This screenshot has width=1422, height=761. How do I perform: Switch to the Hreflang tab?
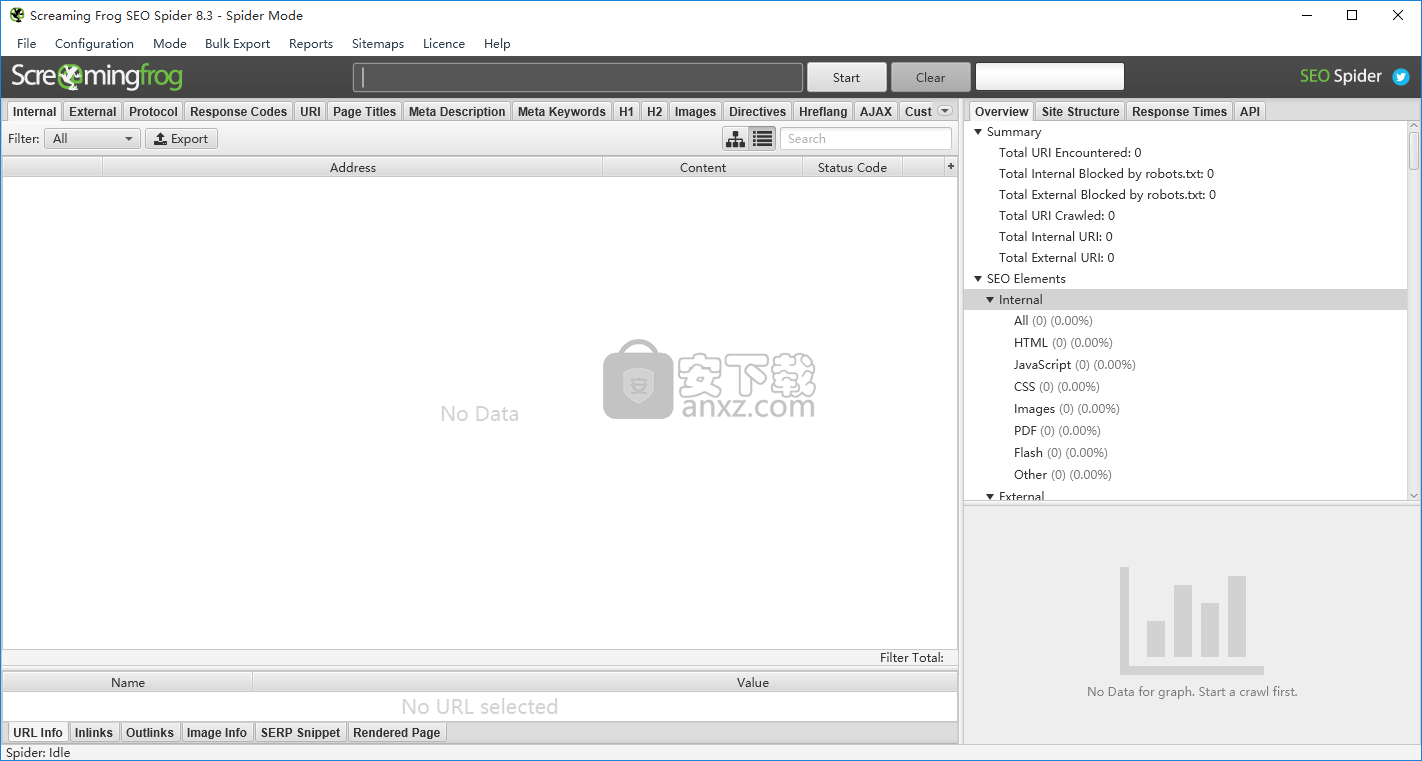(823, 112)
